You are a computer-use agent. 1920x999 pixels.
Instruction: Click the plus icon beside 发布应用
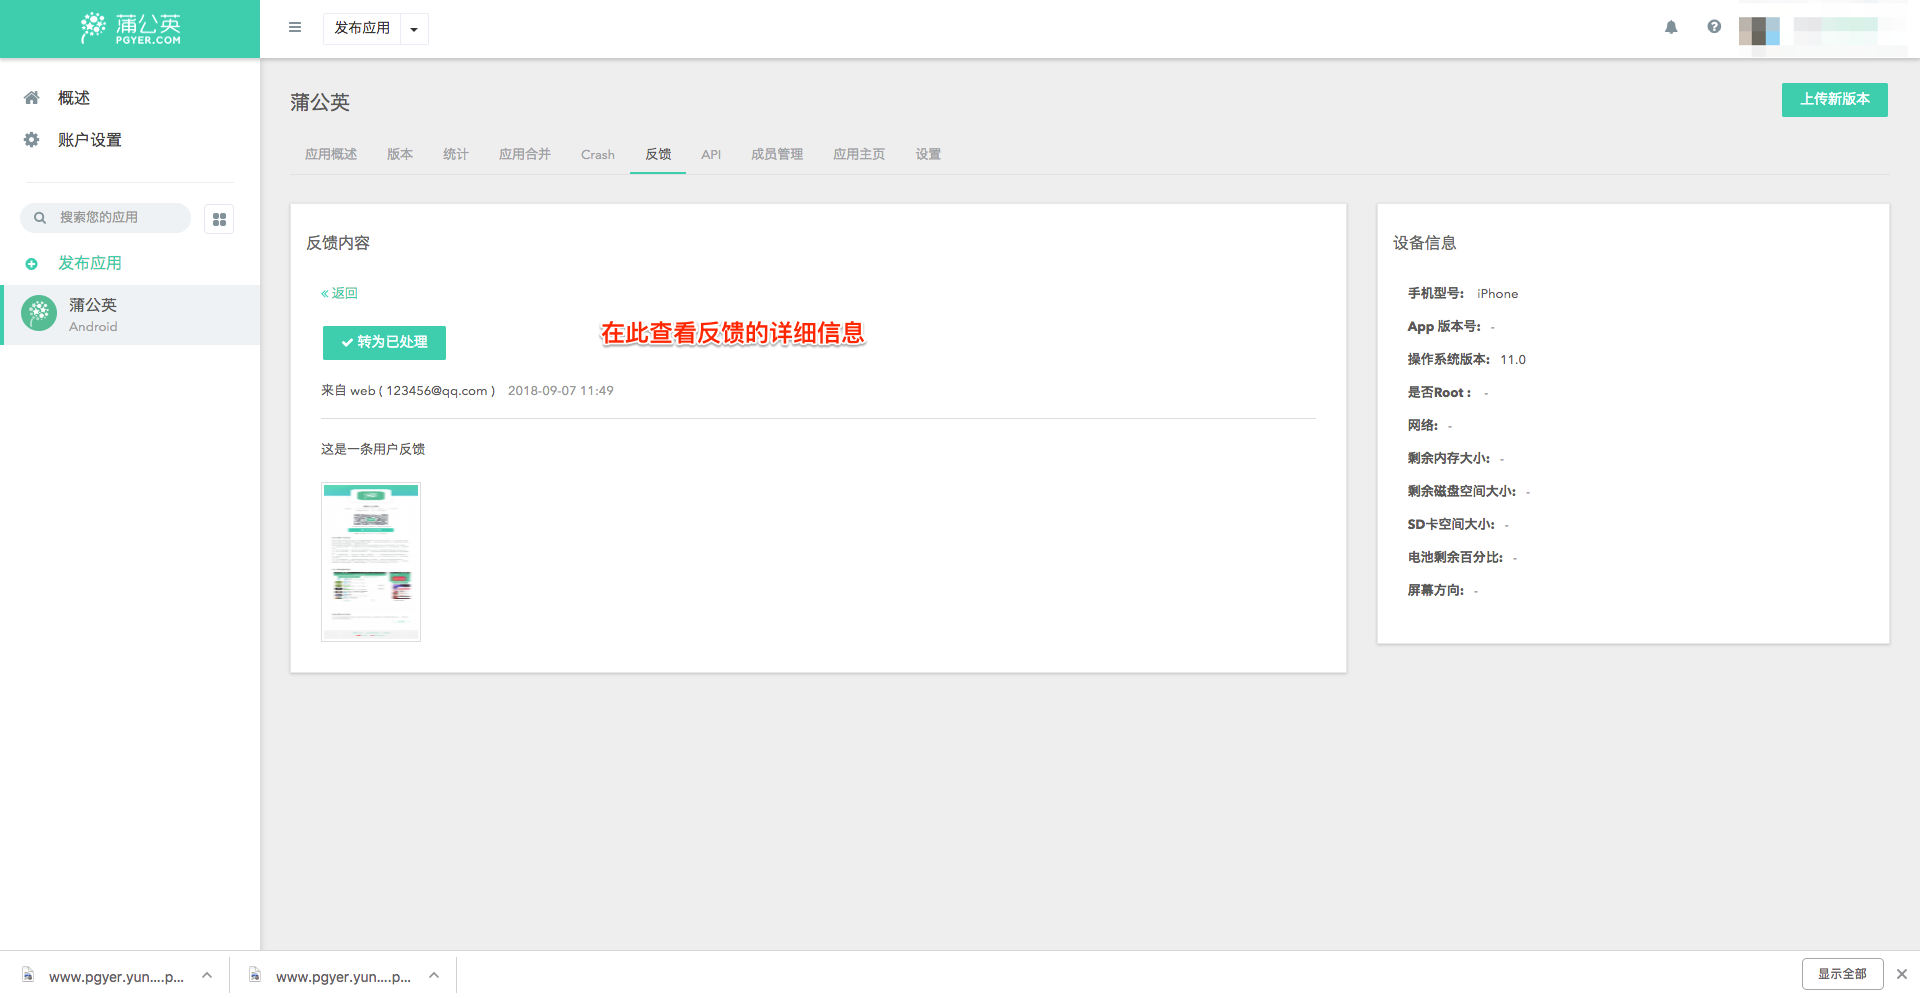tap(31, 264)
